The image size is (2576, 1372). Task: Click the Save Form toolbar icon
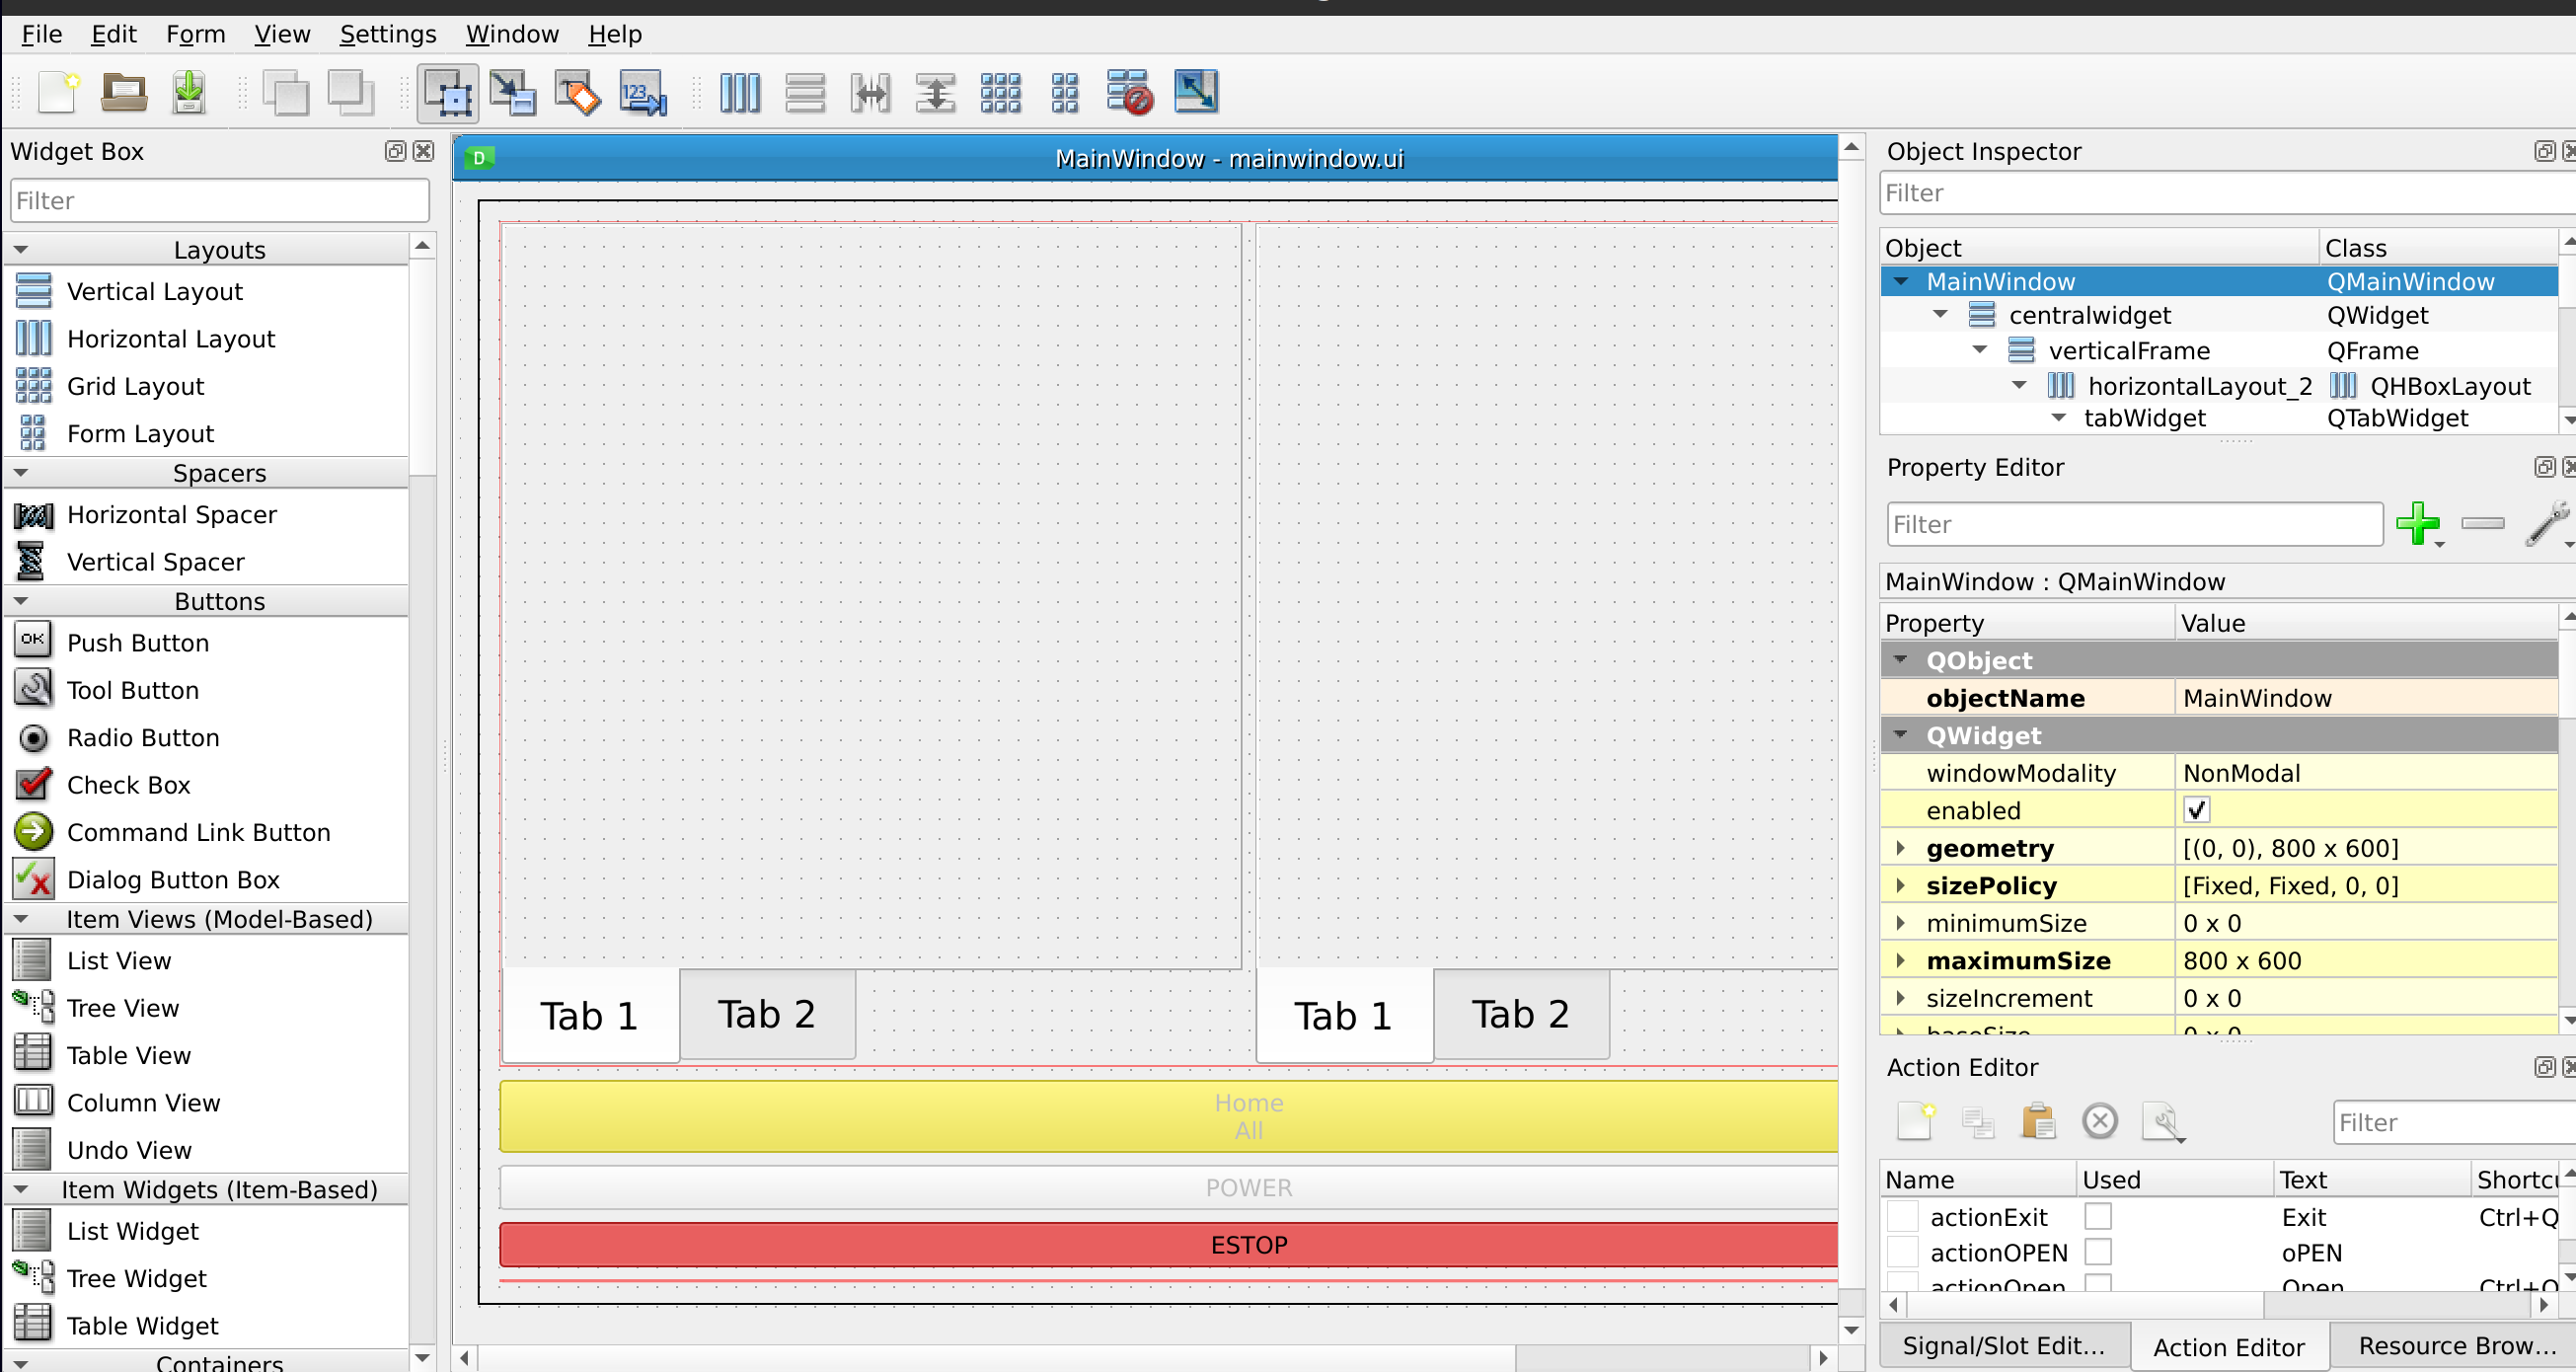(189, 93)
